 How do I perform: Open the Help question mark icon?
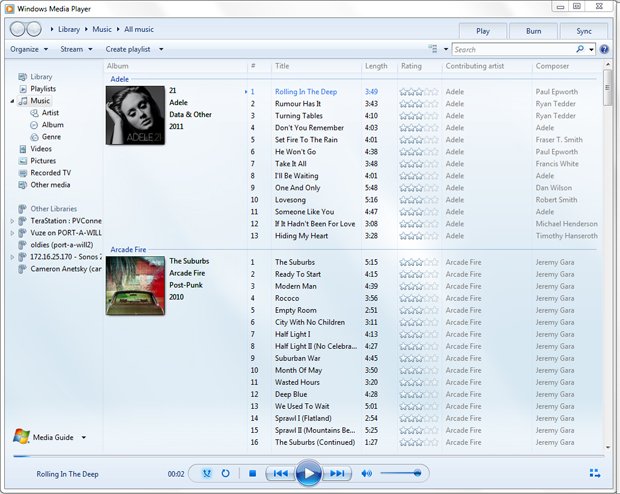(604, 49)
